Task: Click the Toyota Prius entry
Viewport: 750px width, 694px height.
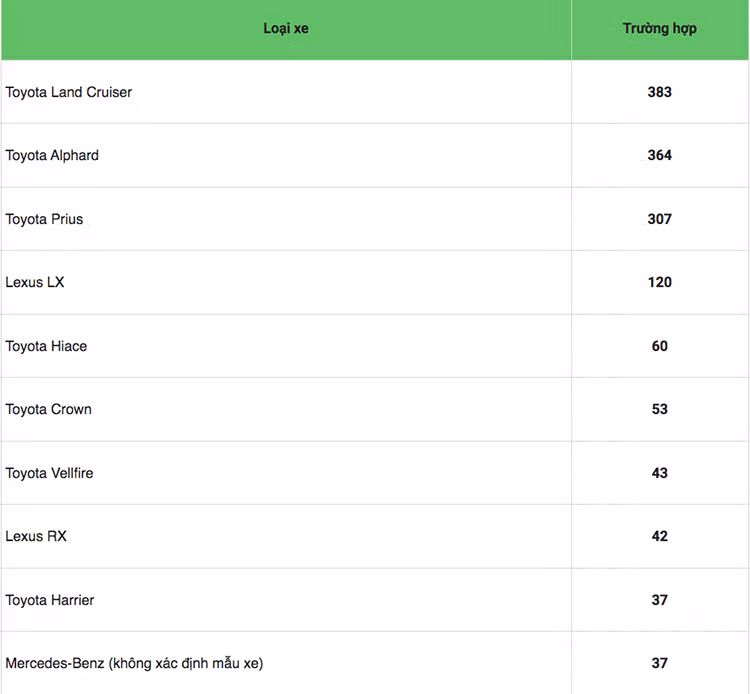Action: [45, 219]
